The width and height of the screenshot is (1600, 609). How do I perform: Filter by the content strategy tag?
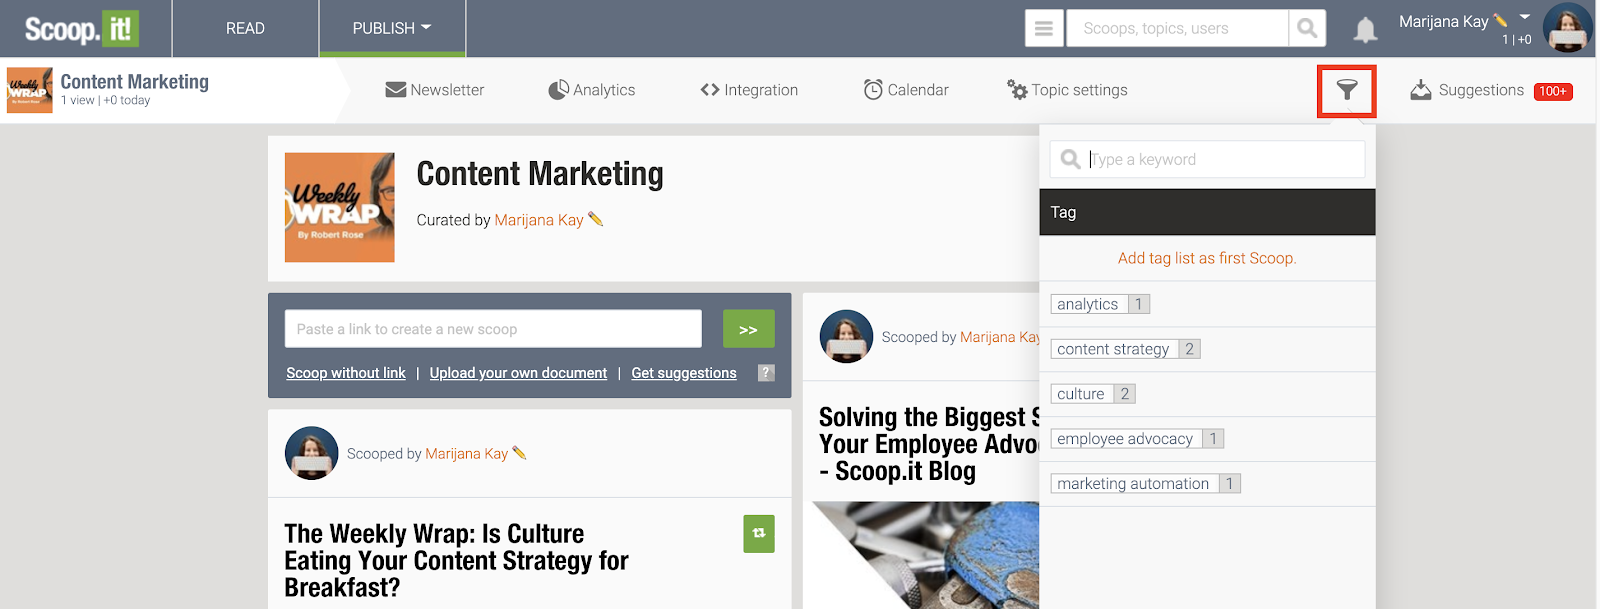point(1125,349)
